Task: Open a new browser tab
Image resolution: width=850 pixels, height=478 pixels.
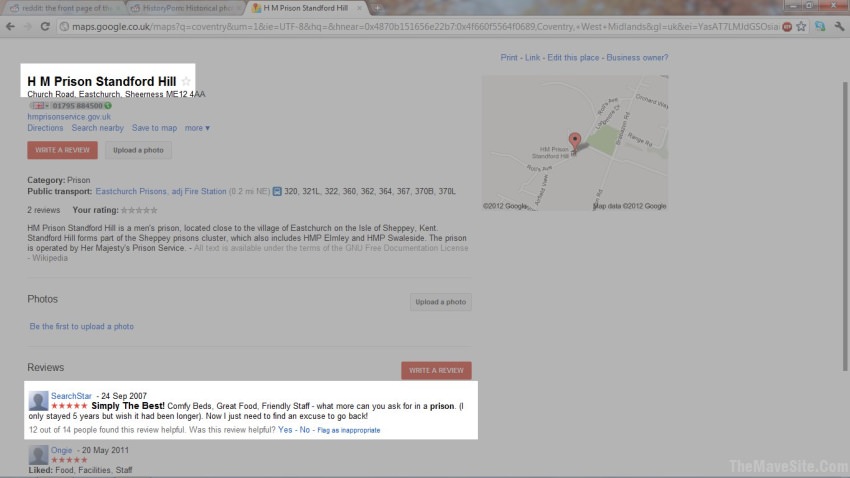Action: tap(377, 8)
